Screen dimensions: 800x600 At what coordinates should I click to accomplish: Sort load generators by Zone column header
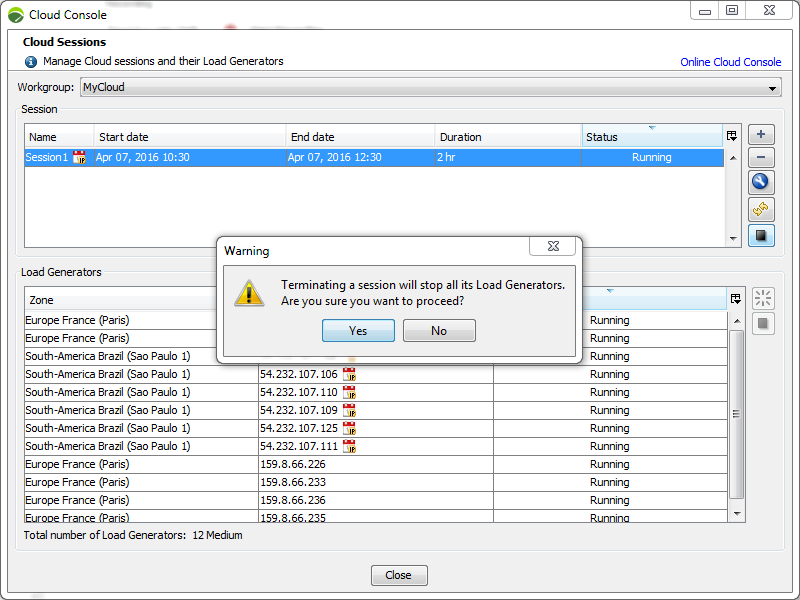click(x=121, y=300)
